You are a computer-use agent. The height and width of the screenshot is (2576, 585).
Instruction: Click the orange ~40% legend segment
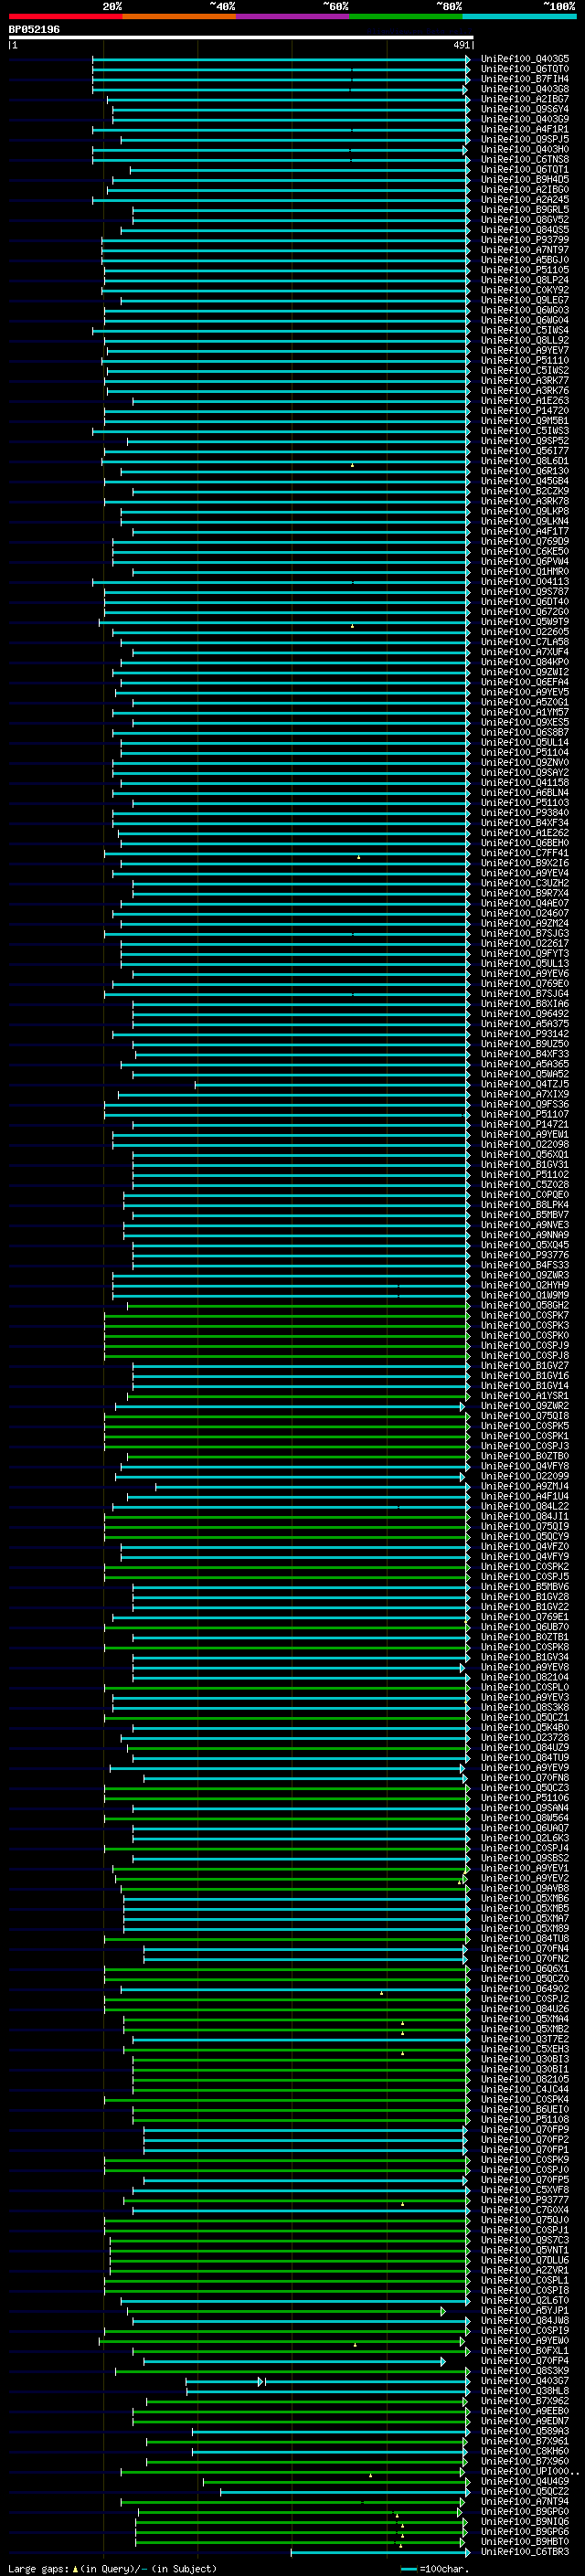(x=179, y=16)
